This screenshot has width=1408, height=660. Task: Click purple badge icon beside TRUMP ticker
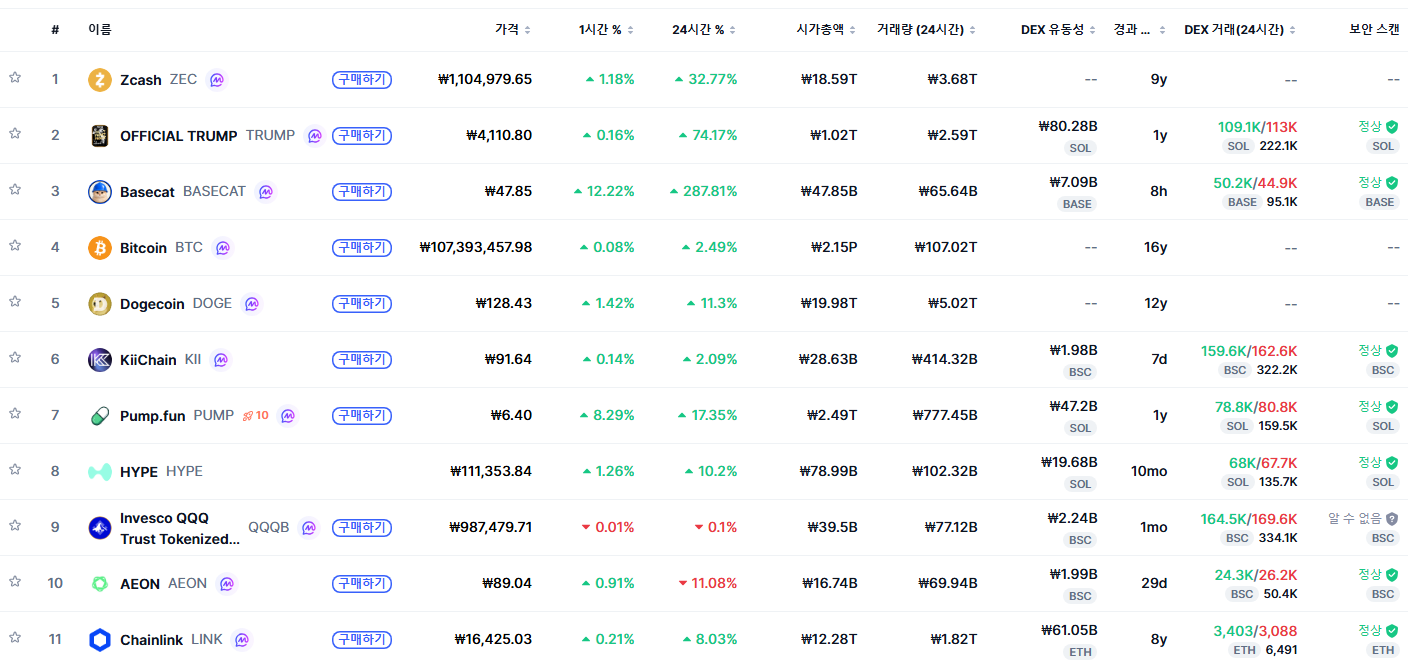(315, 136)
